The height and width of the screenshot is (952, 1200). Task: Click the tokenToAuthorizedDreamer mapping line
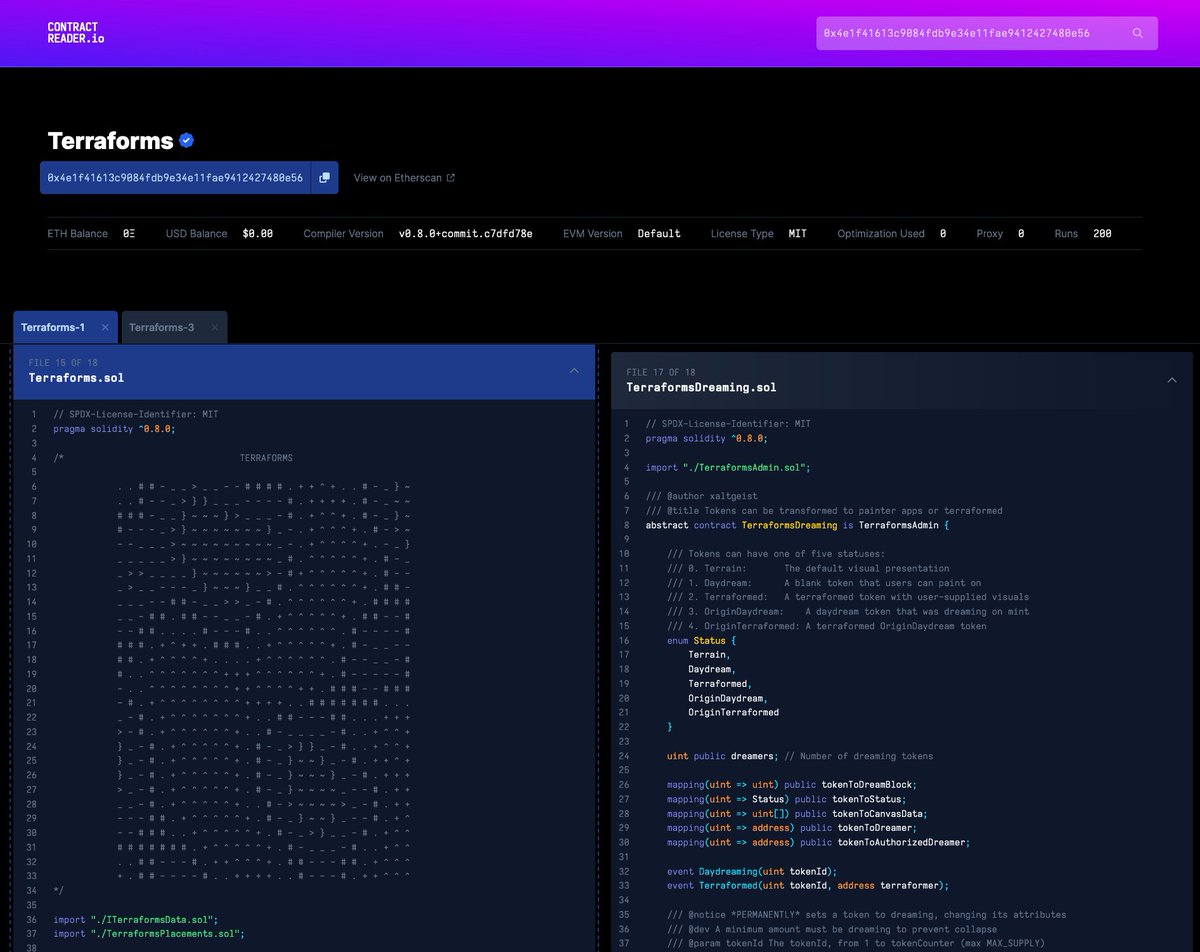[819, 842]
